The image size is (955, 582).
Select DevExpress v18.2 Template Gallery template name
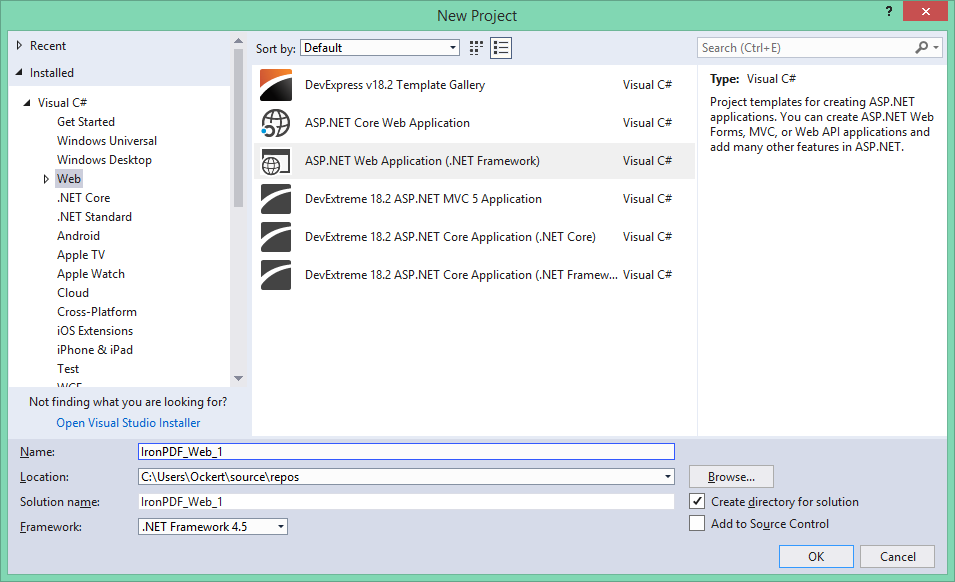(395, 85)
